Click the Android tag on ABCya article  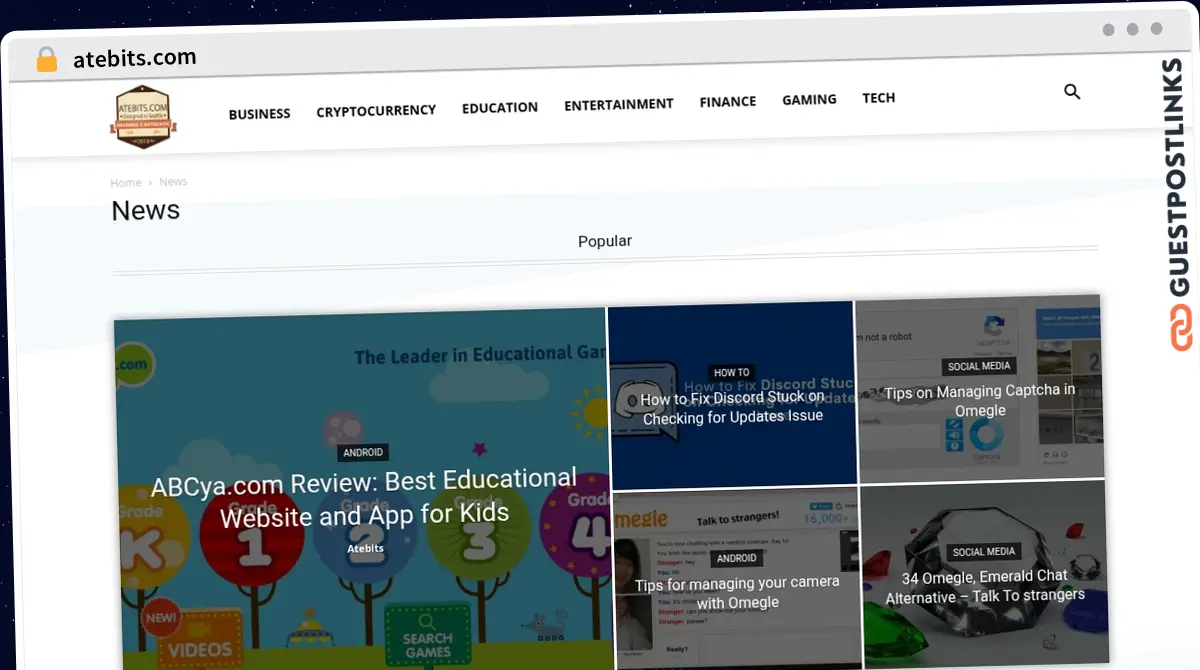pos(363,452)
